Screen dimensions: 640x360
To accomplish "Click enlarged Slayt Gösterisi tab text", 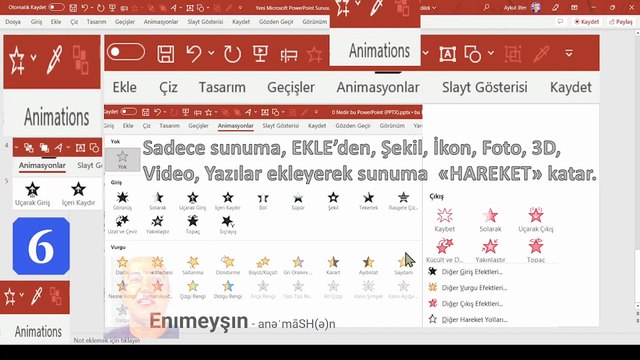I will coord(484,87).
